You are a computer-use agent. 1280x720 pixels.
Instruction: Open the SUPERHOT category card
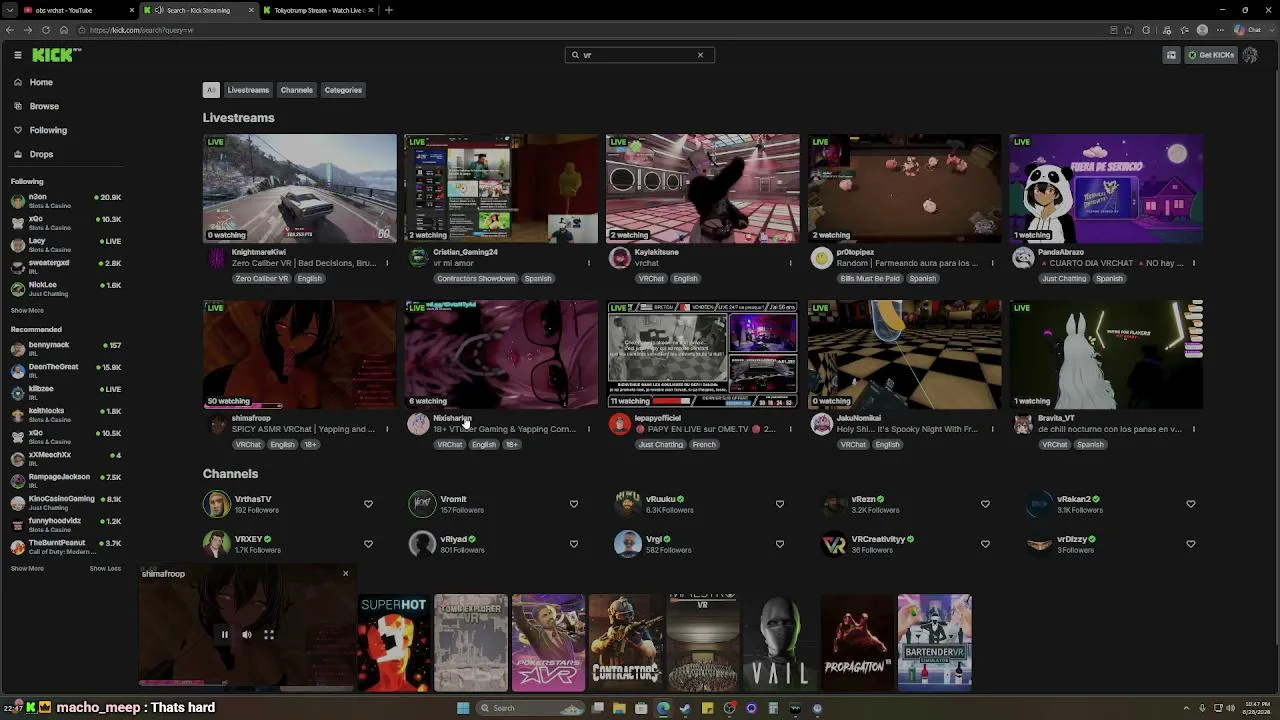[x=393, y=643]
